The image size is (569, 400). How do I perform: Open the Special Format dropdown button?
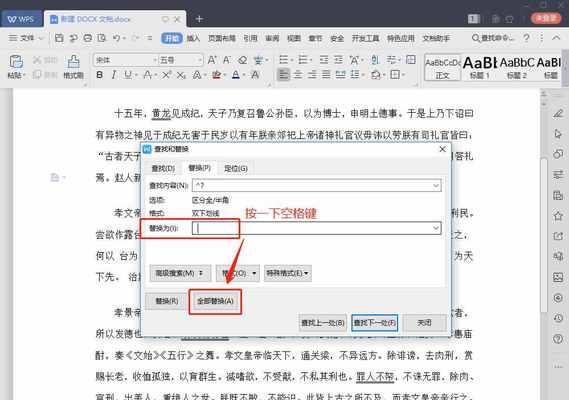tap(287, 273)
